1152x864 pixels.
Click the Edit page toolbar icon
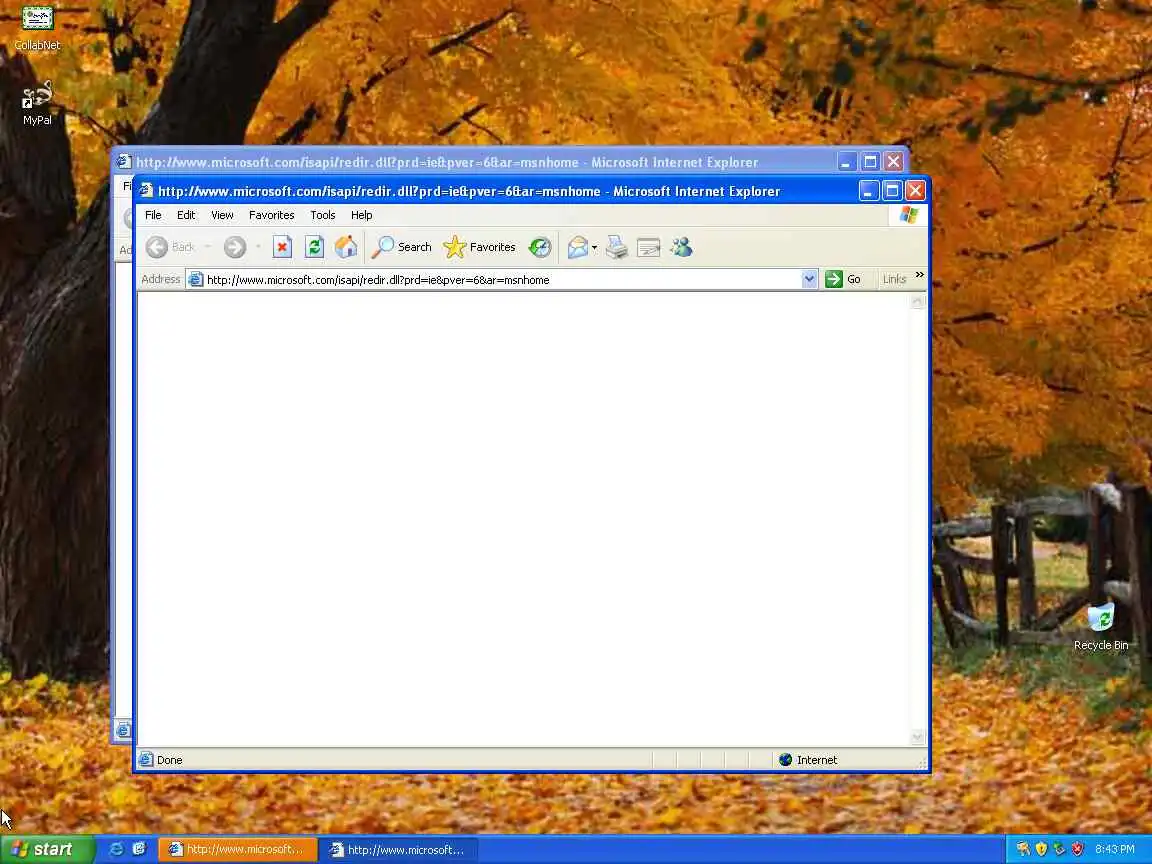pos(649,248)
